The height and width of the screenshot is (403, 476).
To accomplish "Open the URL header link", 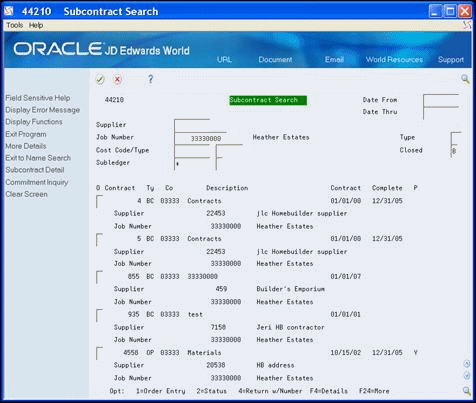I will (224, 60).
